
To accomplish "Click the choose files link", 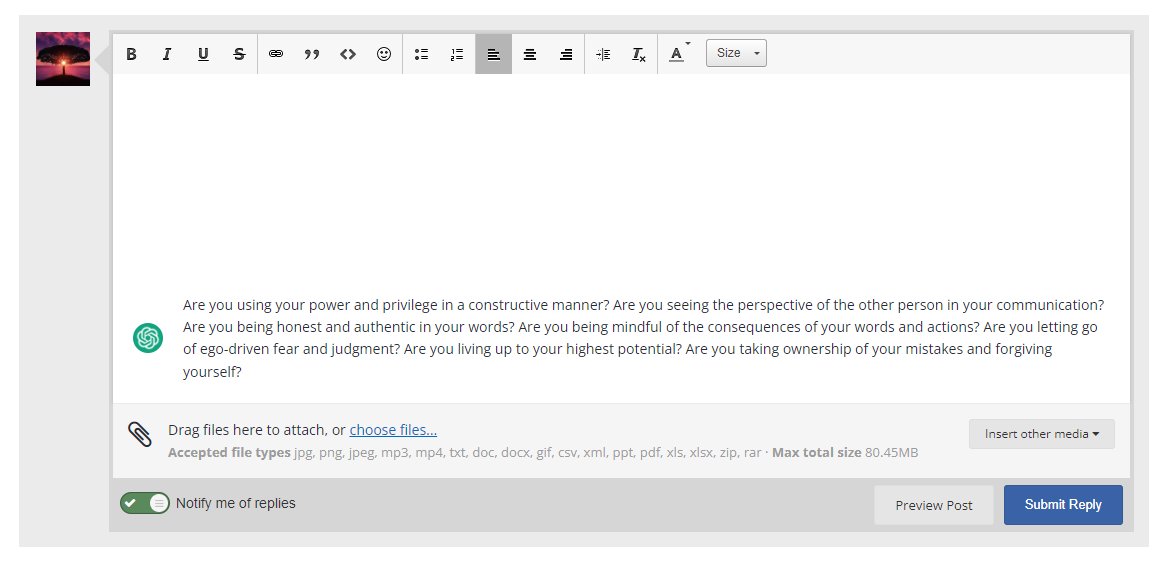I will (x=393, y=430).
